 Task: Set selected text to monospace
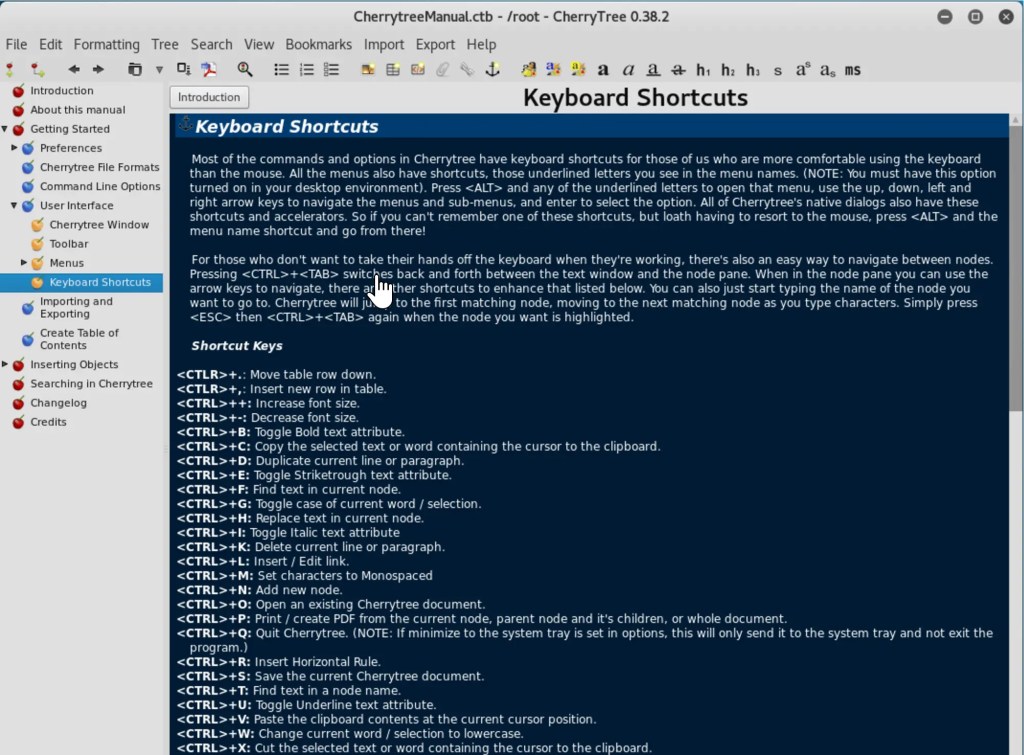click(852, 70)
